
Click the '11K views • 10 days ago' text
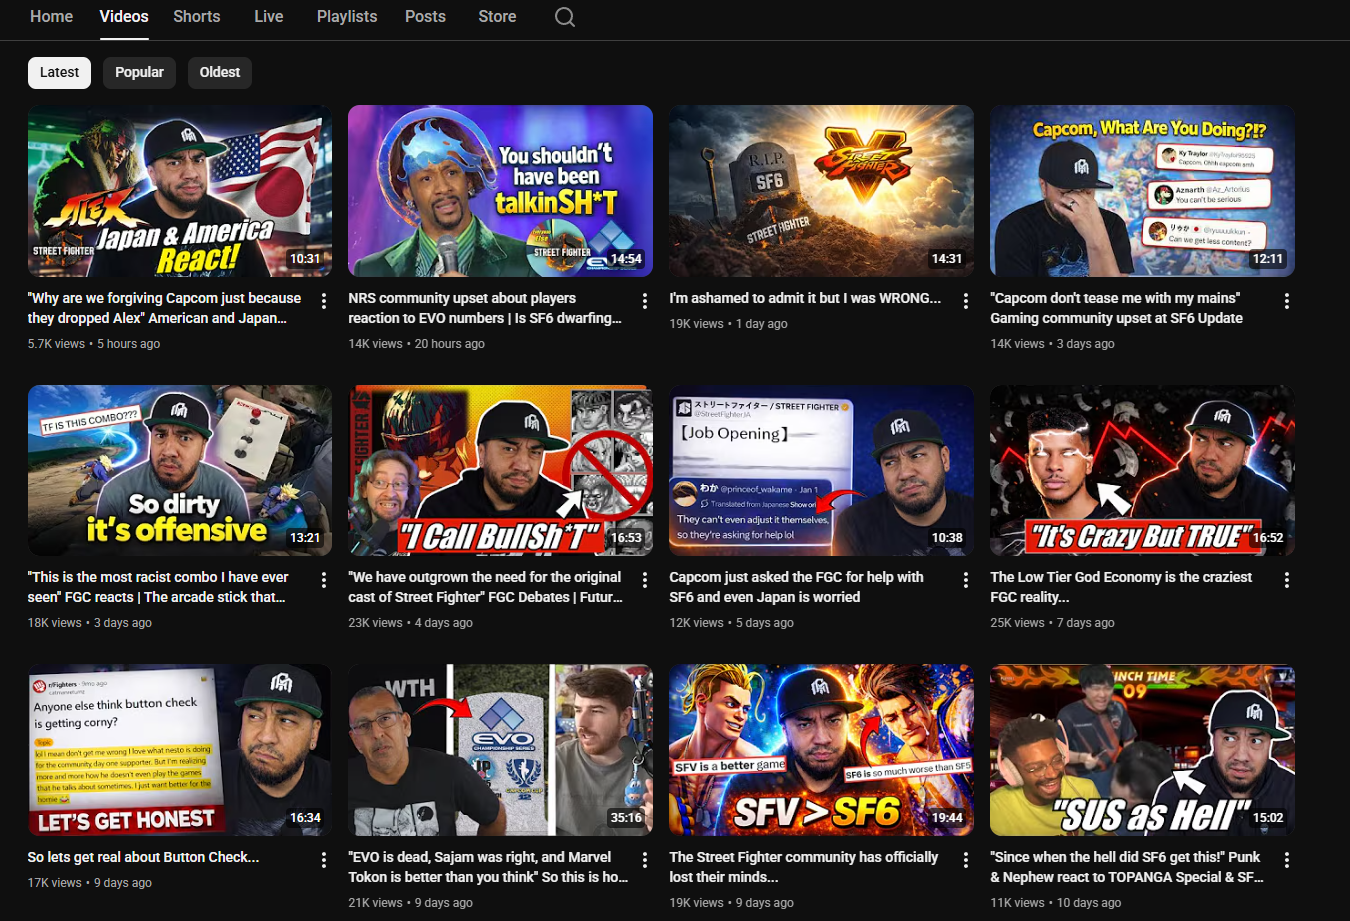[x=1055, y=903]
